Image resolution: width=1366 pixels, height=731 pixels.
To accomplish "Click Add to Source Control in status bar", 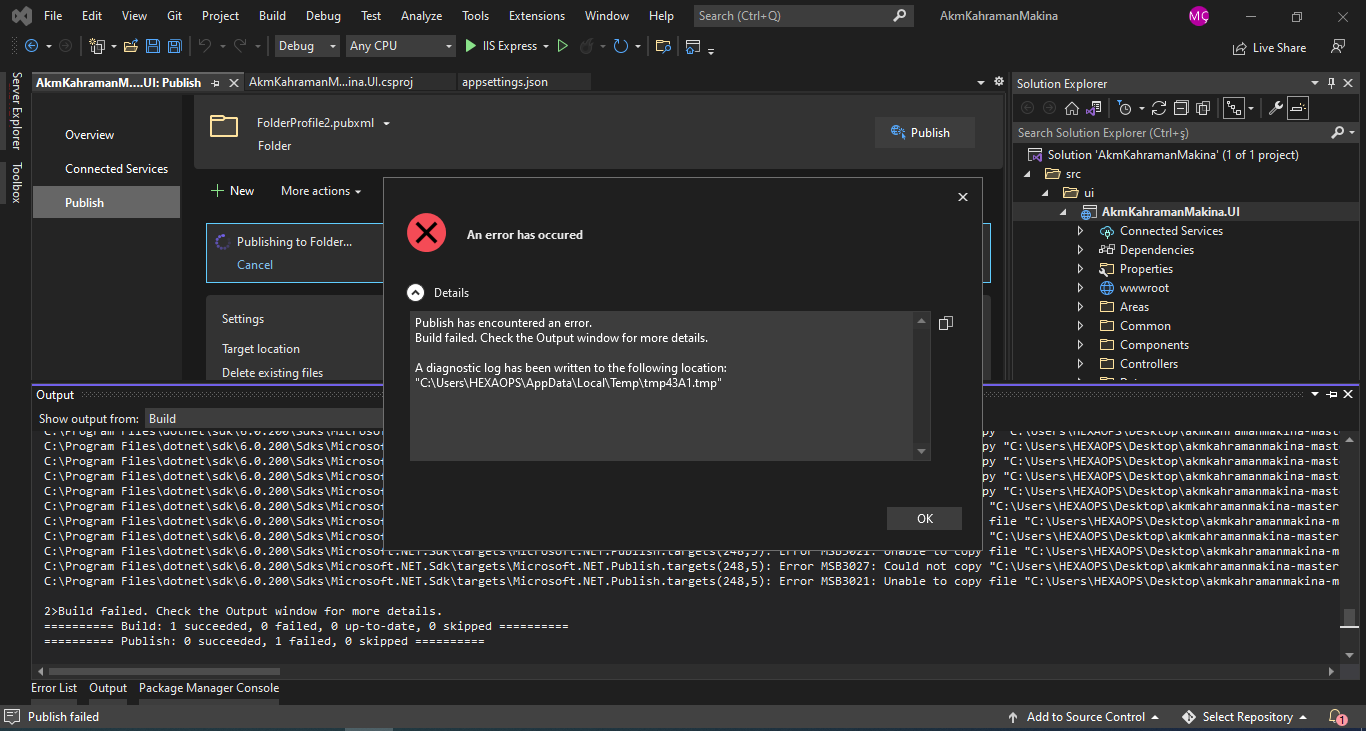I will [x=1084, y=717].
